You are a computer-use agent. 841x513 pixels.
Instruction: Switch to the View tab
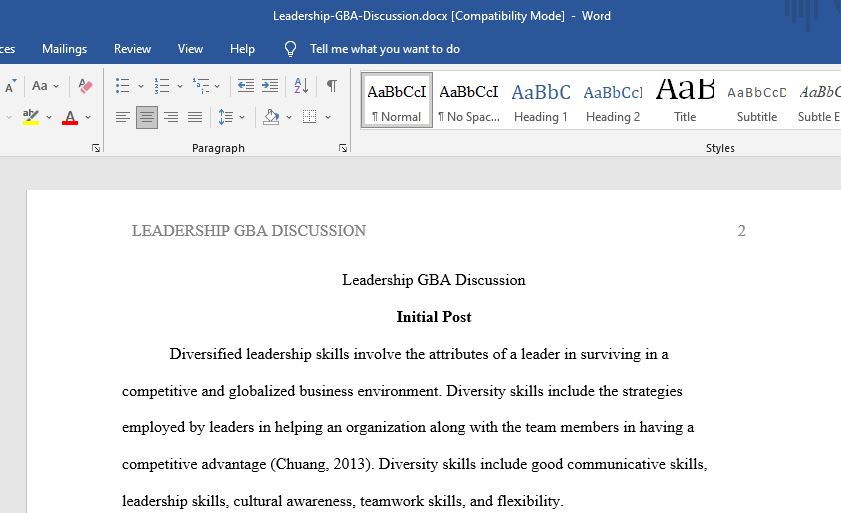point(190,49)
